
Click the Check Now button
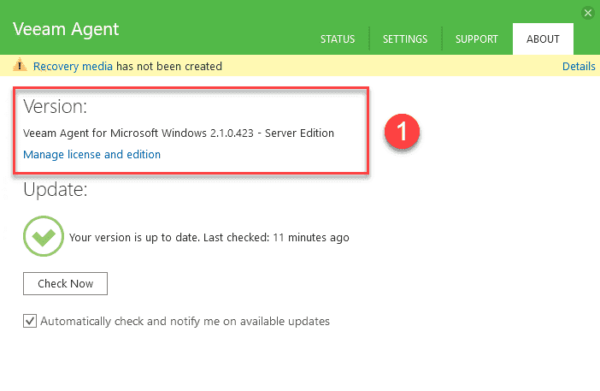tap(65, 283)
